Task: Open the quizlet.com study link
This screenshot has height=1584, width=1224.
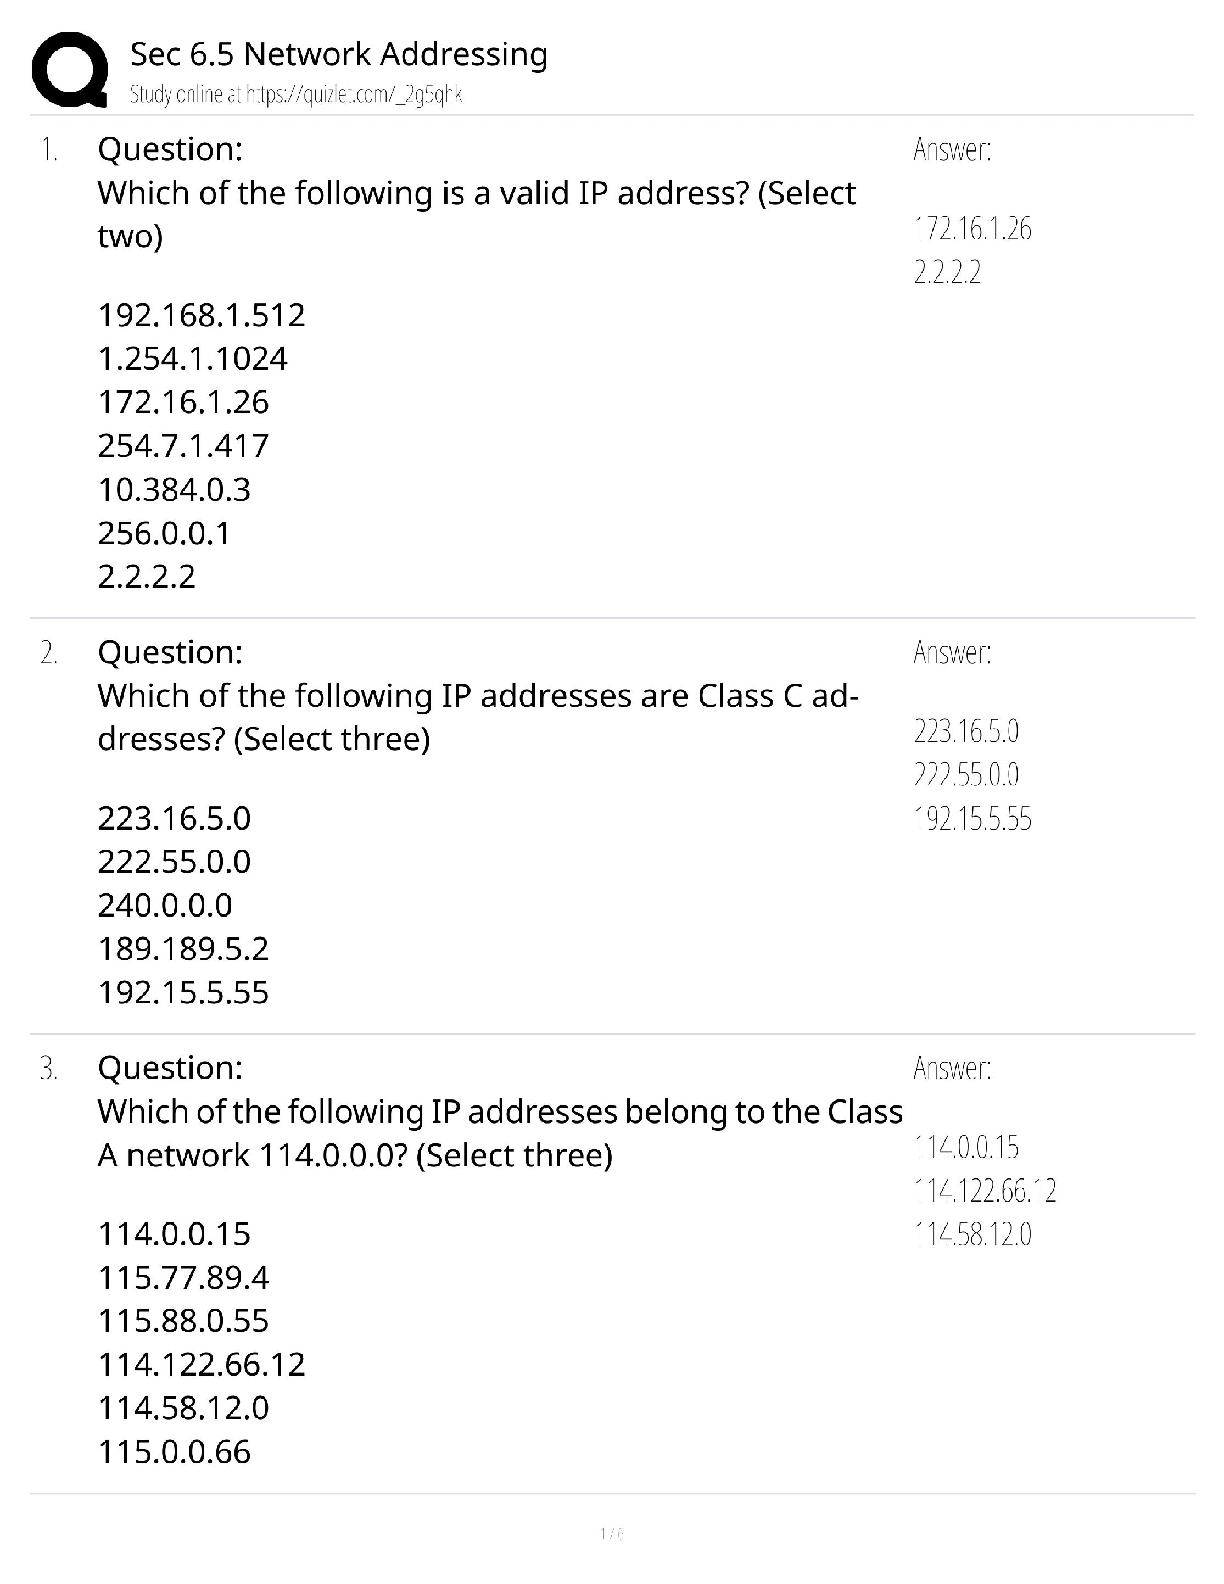Action: 296,95
